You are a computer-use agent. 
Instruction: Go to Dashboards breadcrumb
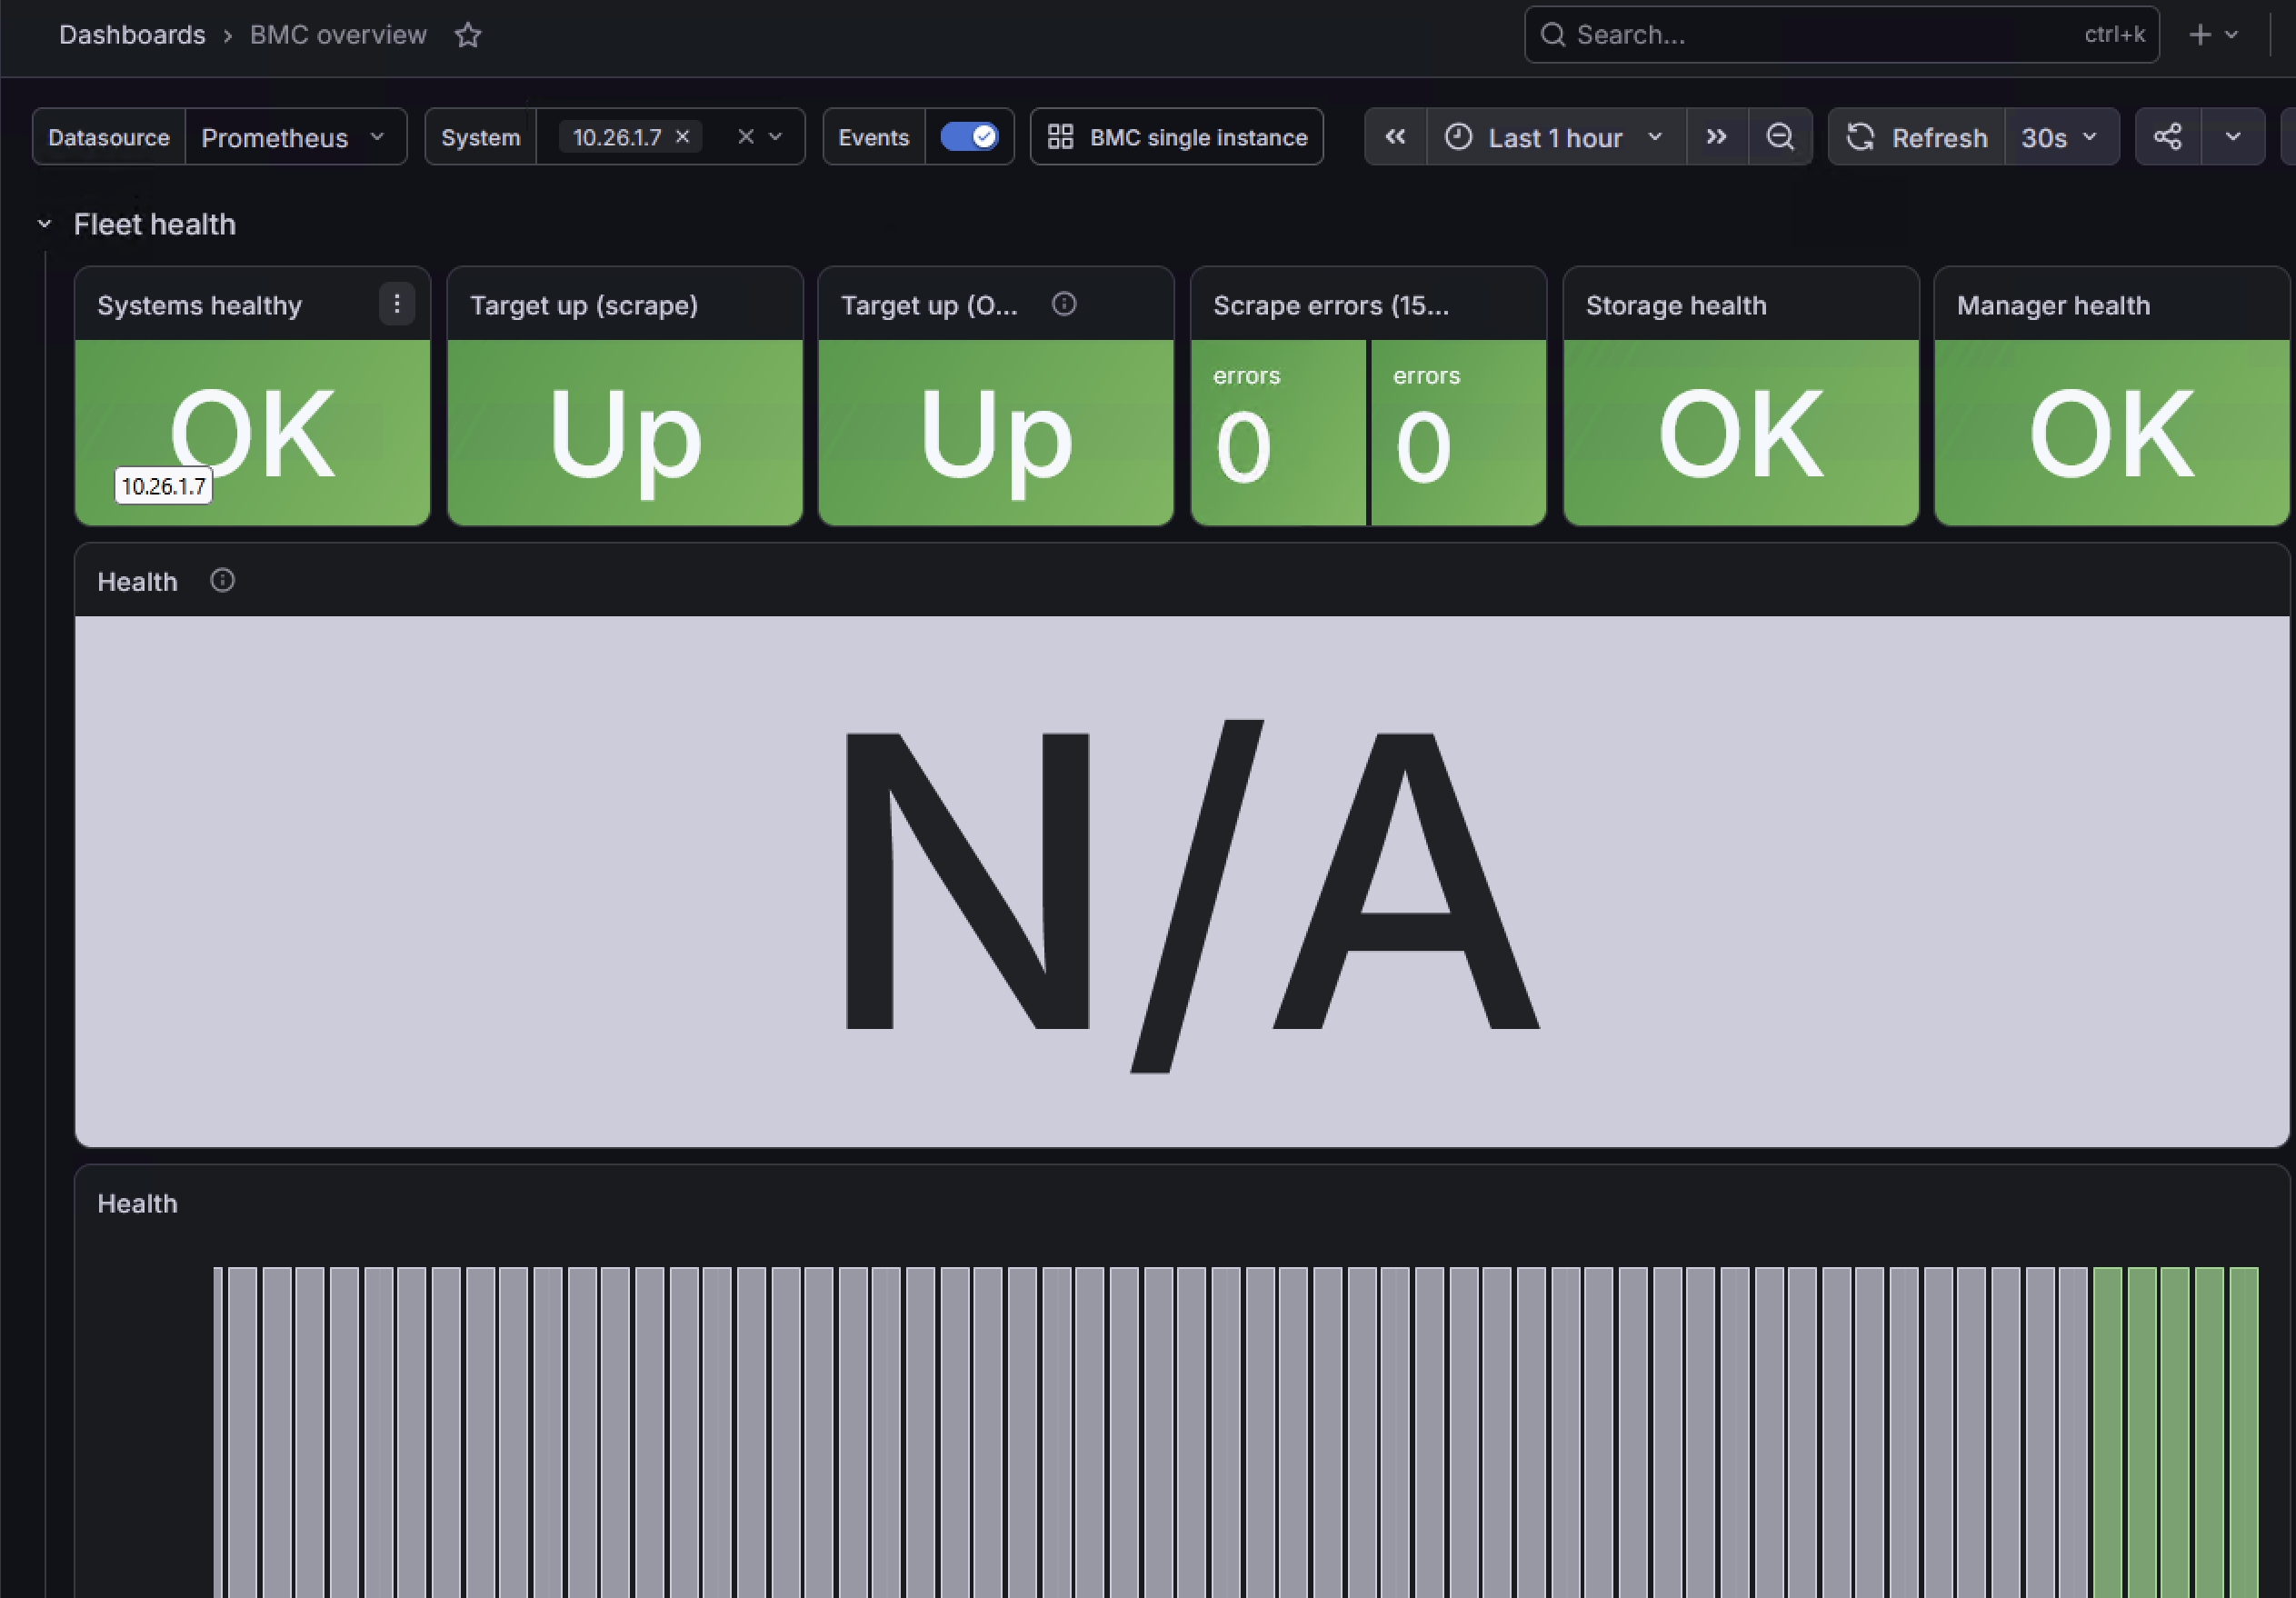132,35
